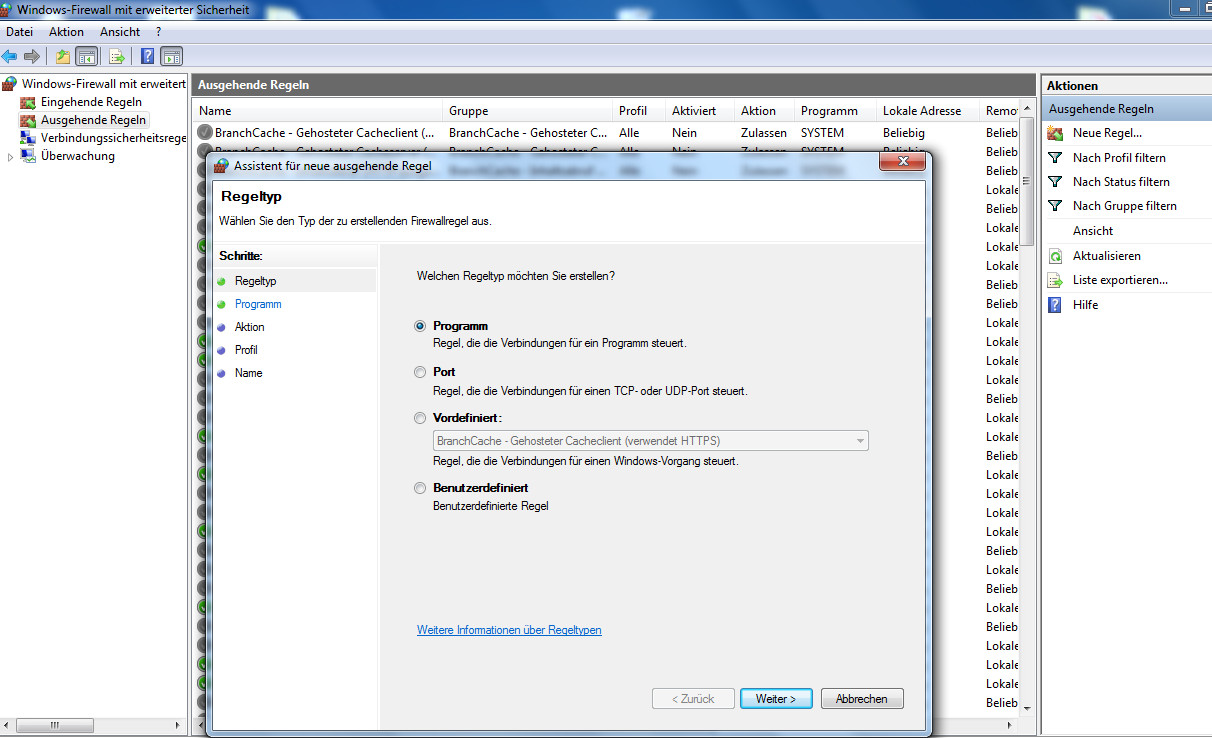Click the tree pane horizontal scrollbar left arrow
The image size is (1212, 738).
8,725
